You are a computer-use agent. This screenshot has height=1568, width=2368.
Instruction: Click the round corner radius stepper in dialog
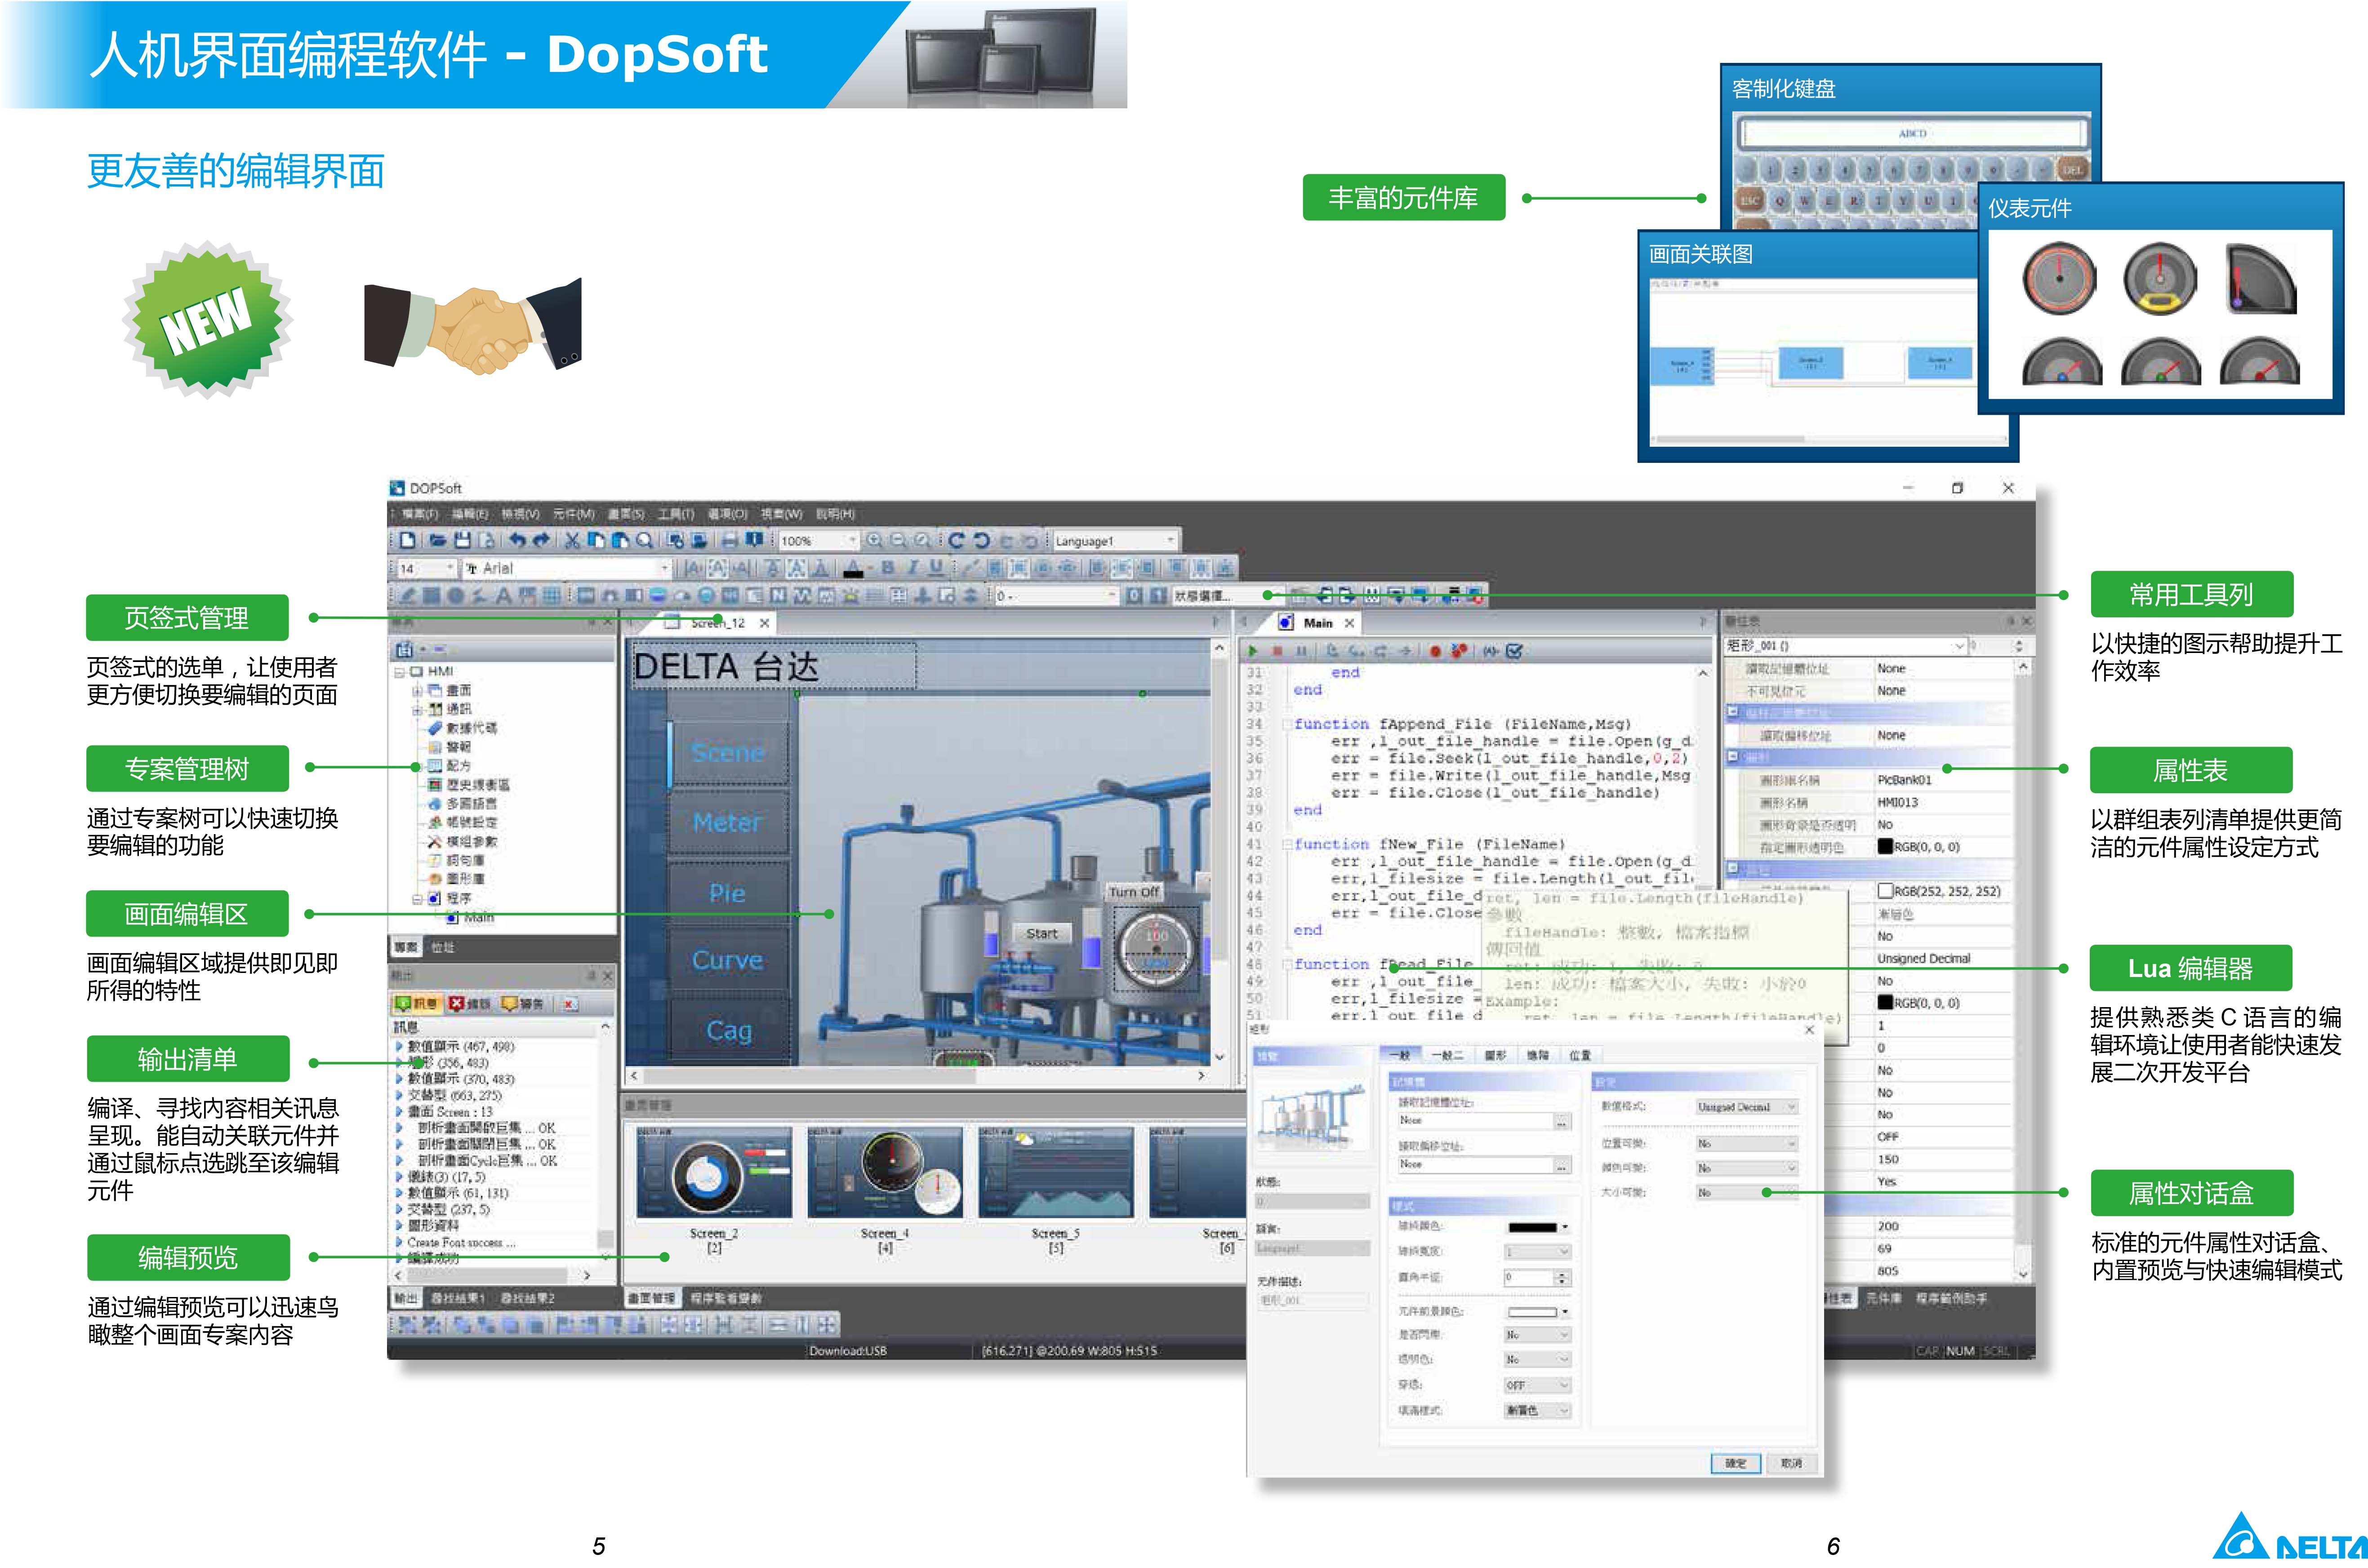pos(1562,1278)
